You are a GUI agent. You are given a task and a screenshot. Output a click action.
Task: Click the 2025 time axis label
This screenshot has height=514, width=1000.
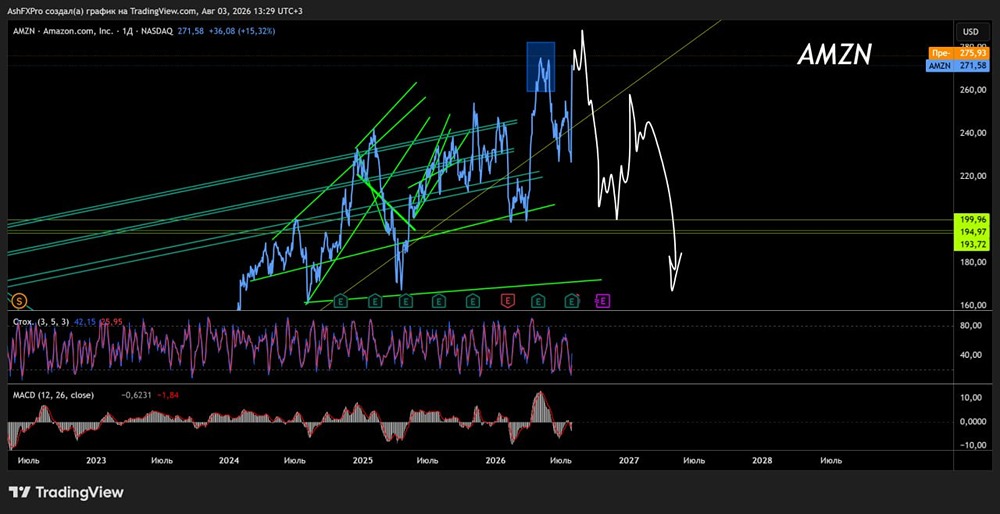click(363, 460)
